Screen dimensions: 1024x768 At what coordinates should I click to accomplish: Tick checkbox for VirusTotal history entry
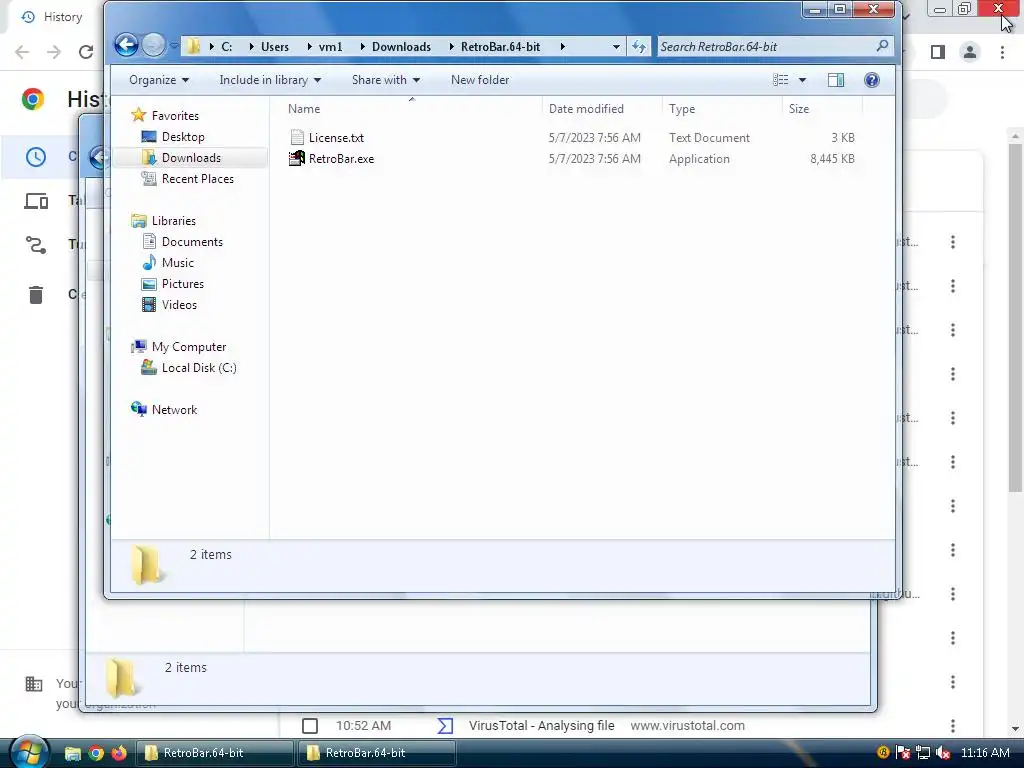point(310,726)
